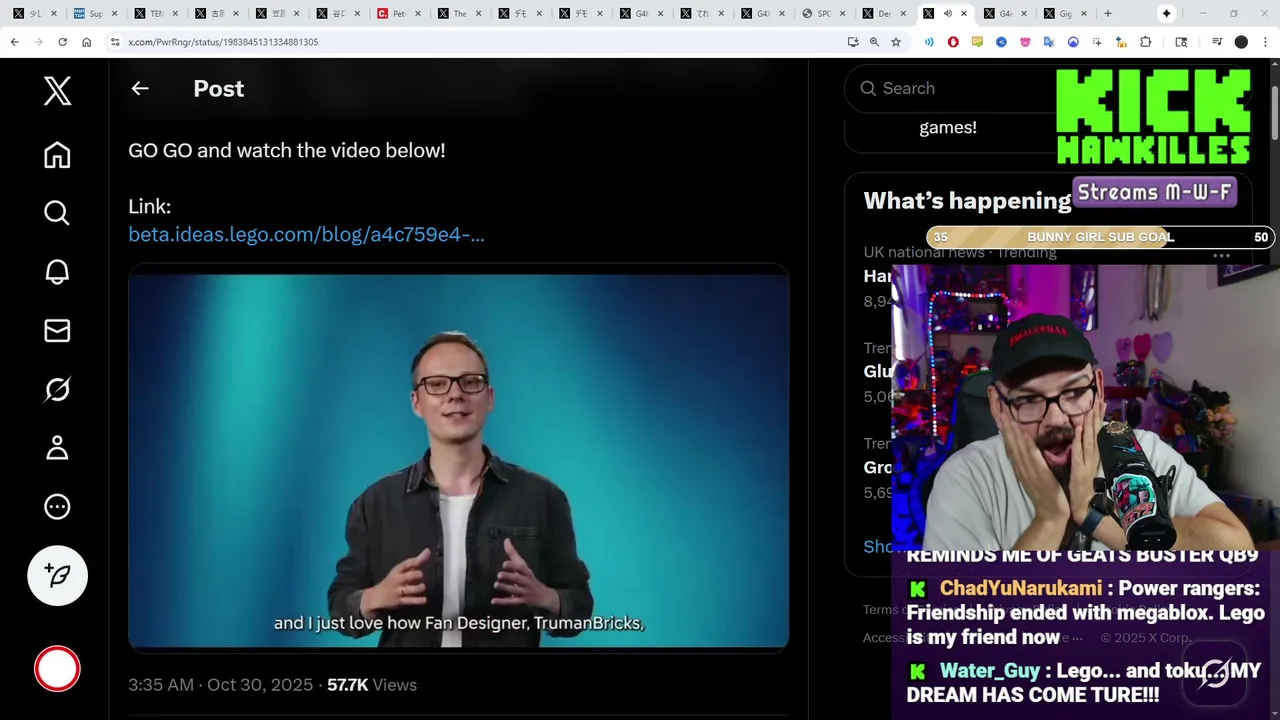Image resolution: width=1280 pixels, height=720 pixels.
Task: Play the LEGO video in the post
Action: [x=458, y=460]
